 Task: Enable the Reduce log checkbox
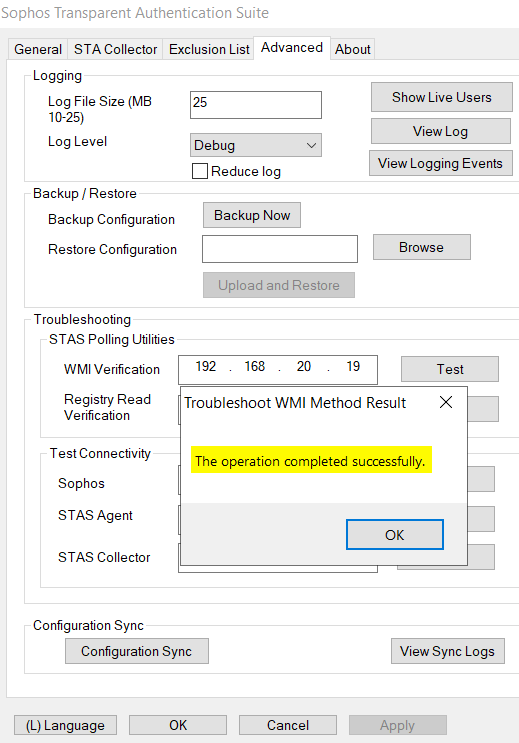click(200, 171)
